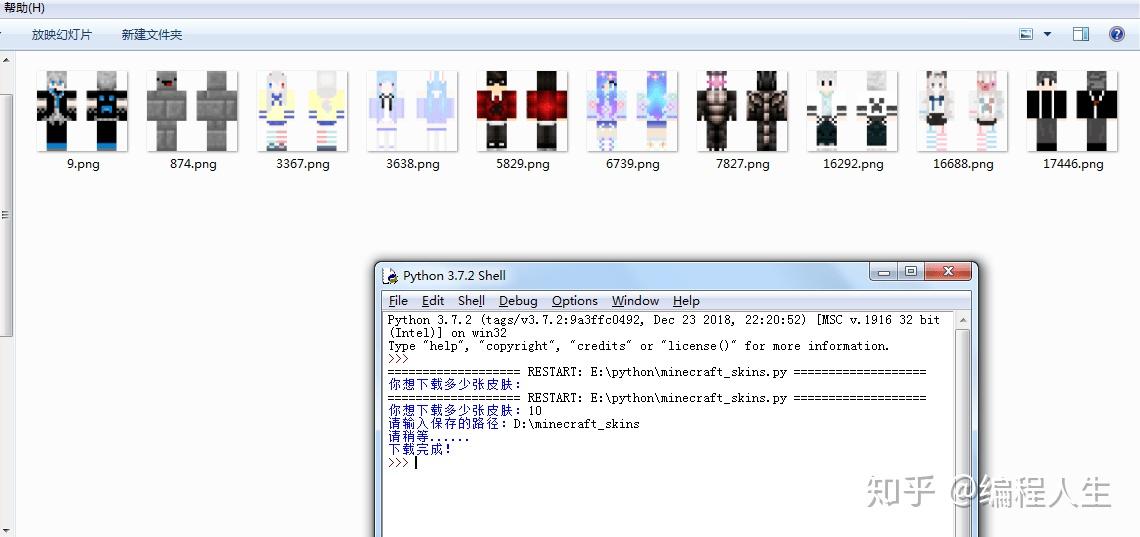The image size is (1140, 537).
Task: Click the file name 7827.png
Action: [742, 164]
